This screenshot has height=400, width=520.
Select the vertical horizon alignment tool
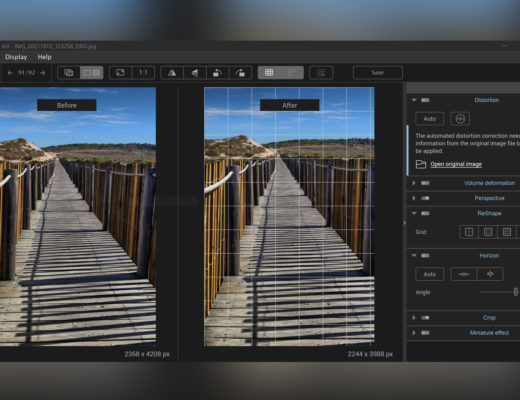[x=490, y=274]
